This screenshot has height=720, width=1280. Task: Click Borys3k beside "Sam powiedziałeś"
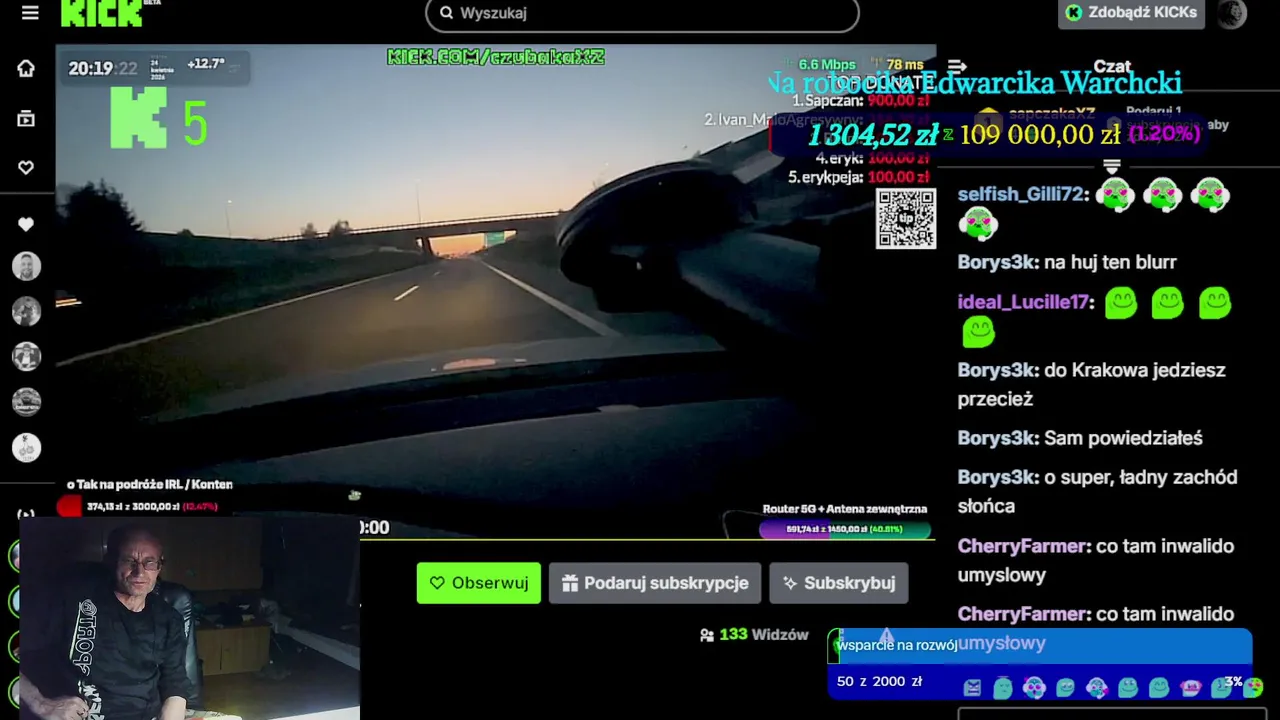point(996,438)
